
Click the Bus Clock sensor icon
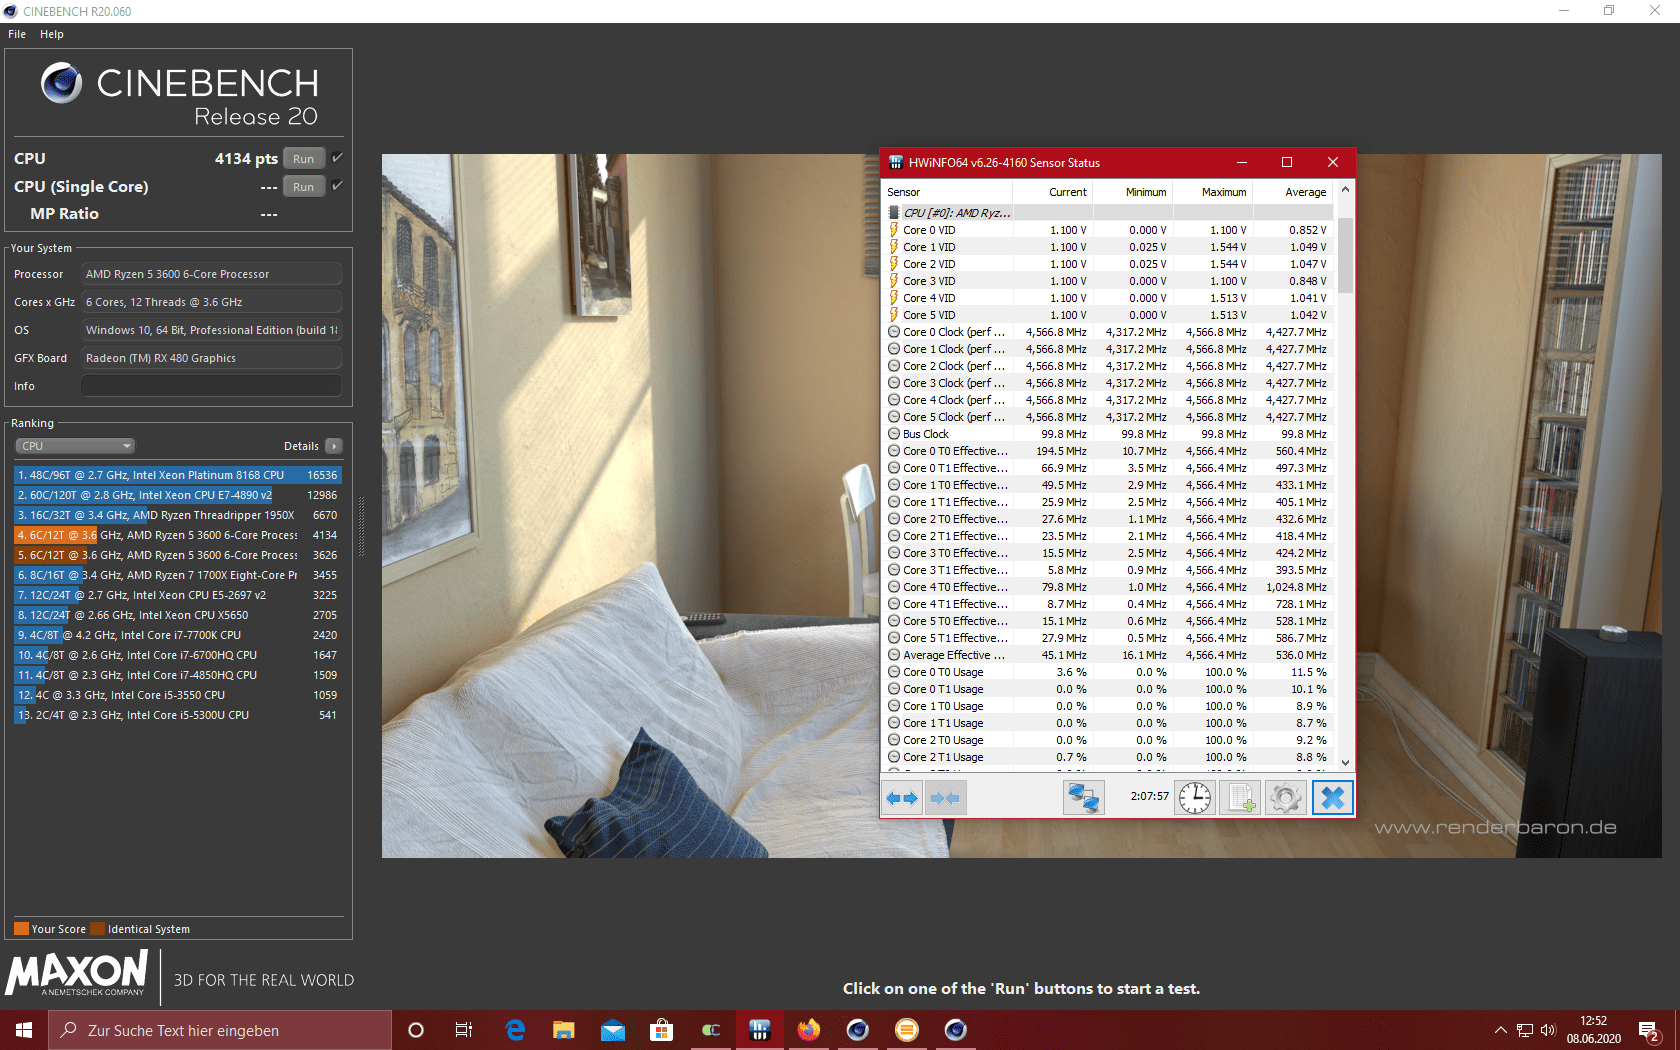click(x=894, y=434)
